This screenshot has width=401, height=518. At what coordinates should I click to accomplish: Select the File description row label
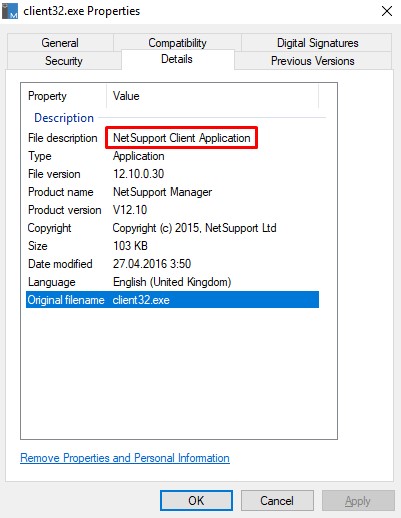pyautogui.click(x=63, y=138)
